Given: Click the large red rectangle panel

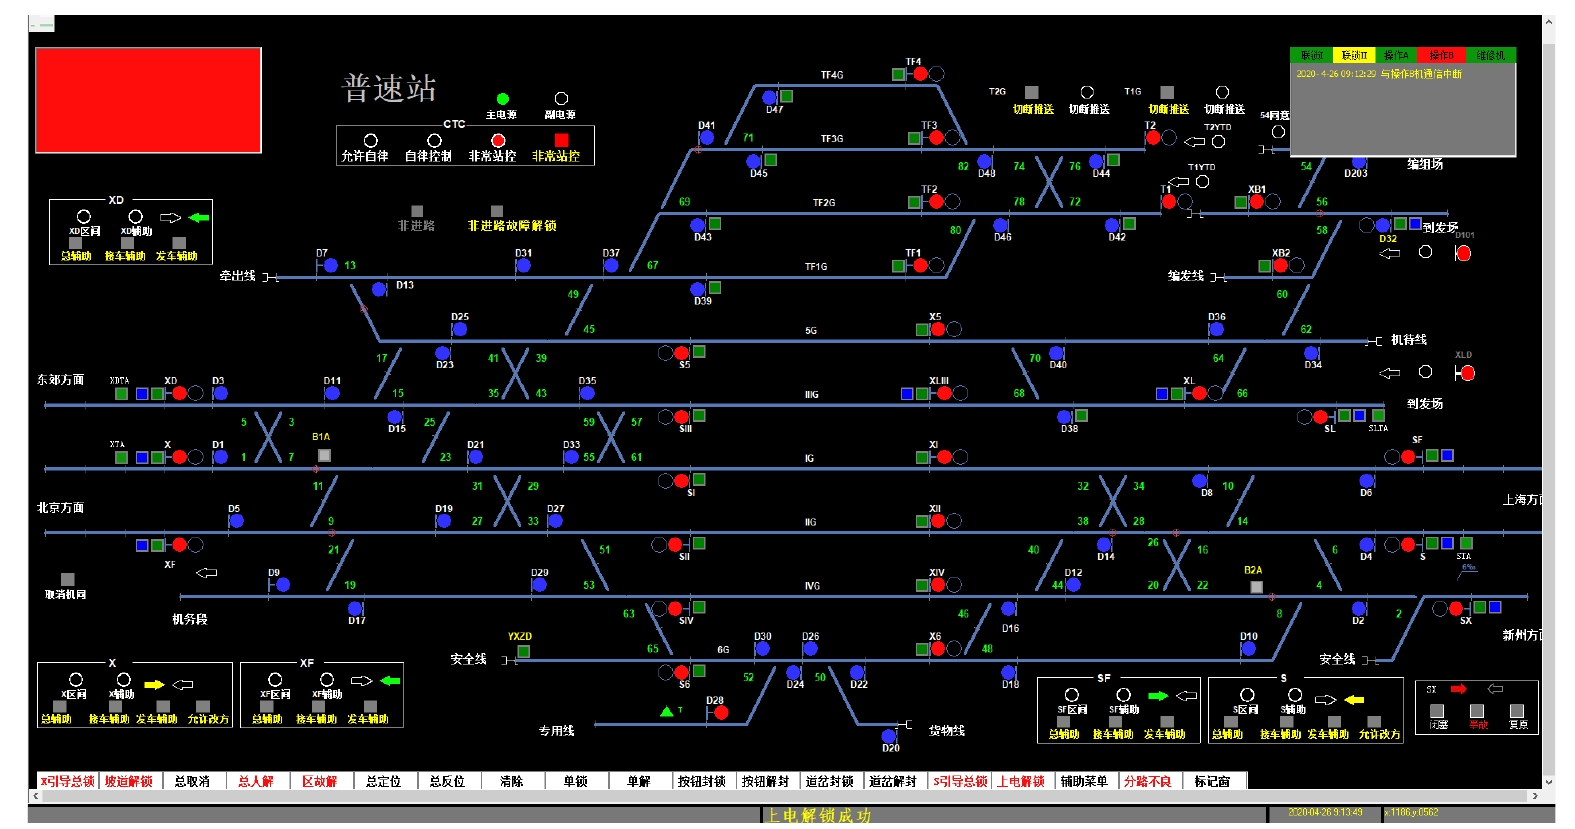Looking at the screenshot, I should 148,100.
